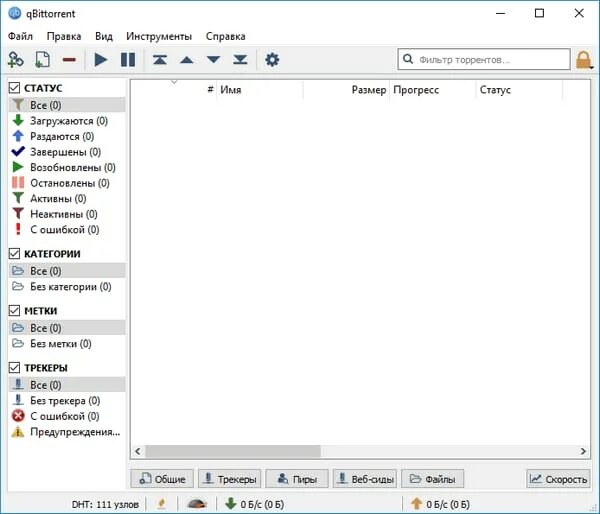Filter by Возобновлены (0) status

[x=67, y=167]
